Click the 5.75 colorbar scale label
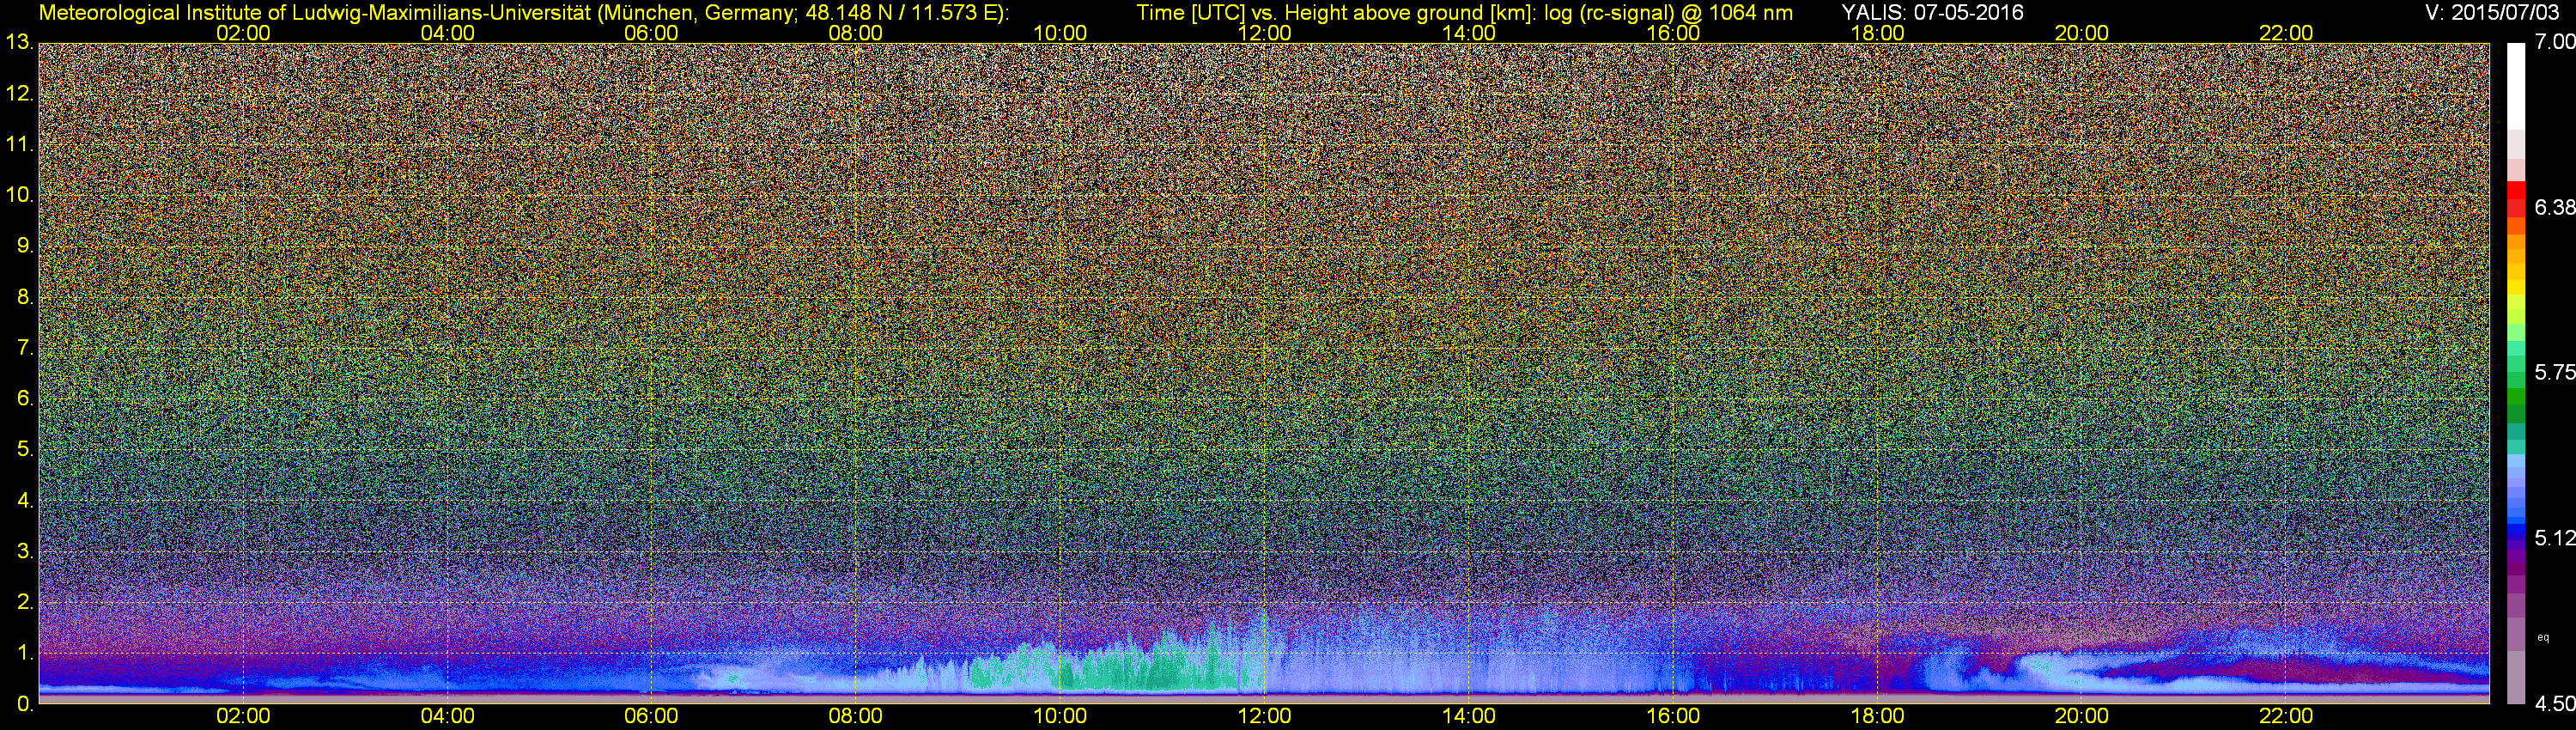This screenshot has height=730, width=2576. [2554, 373]
